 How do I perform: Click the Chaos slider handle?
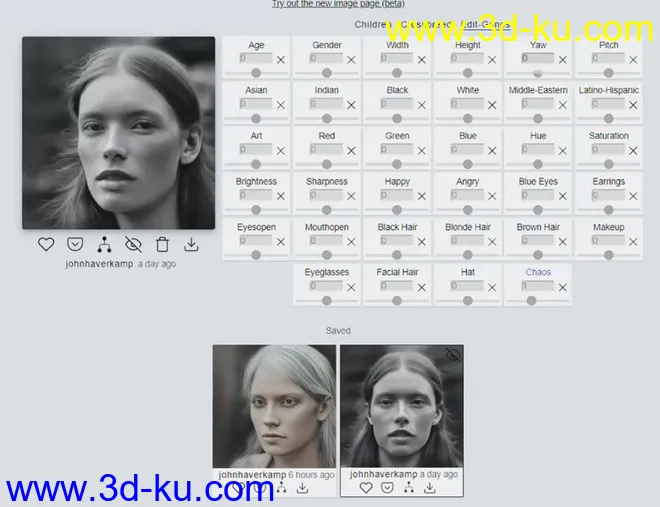click(x=532, y=300)
